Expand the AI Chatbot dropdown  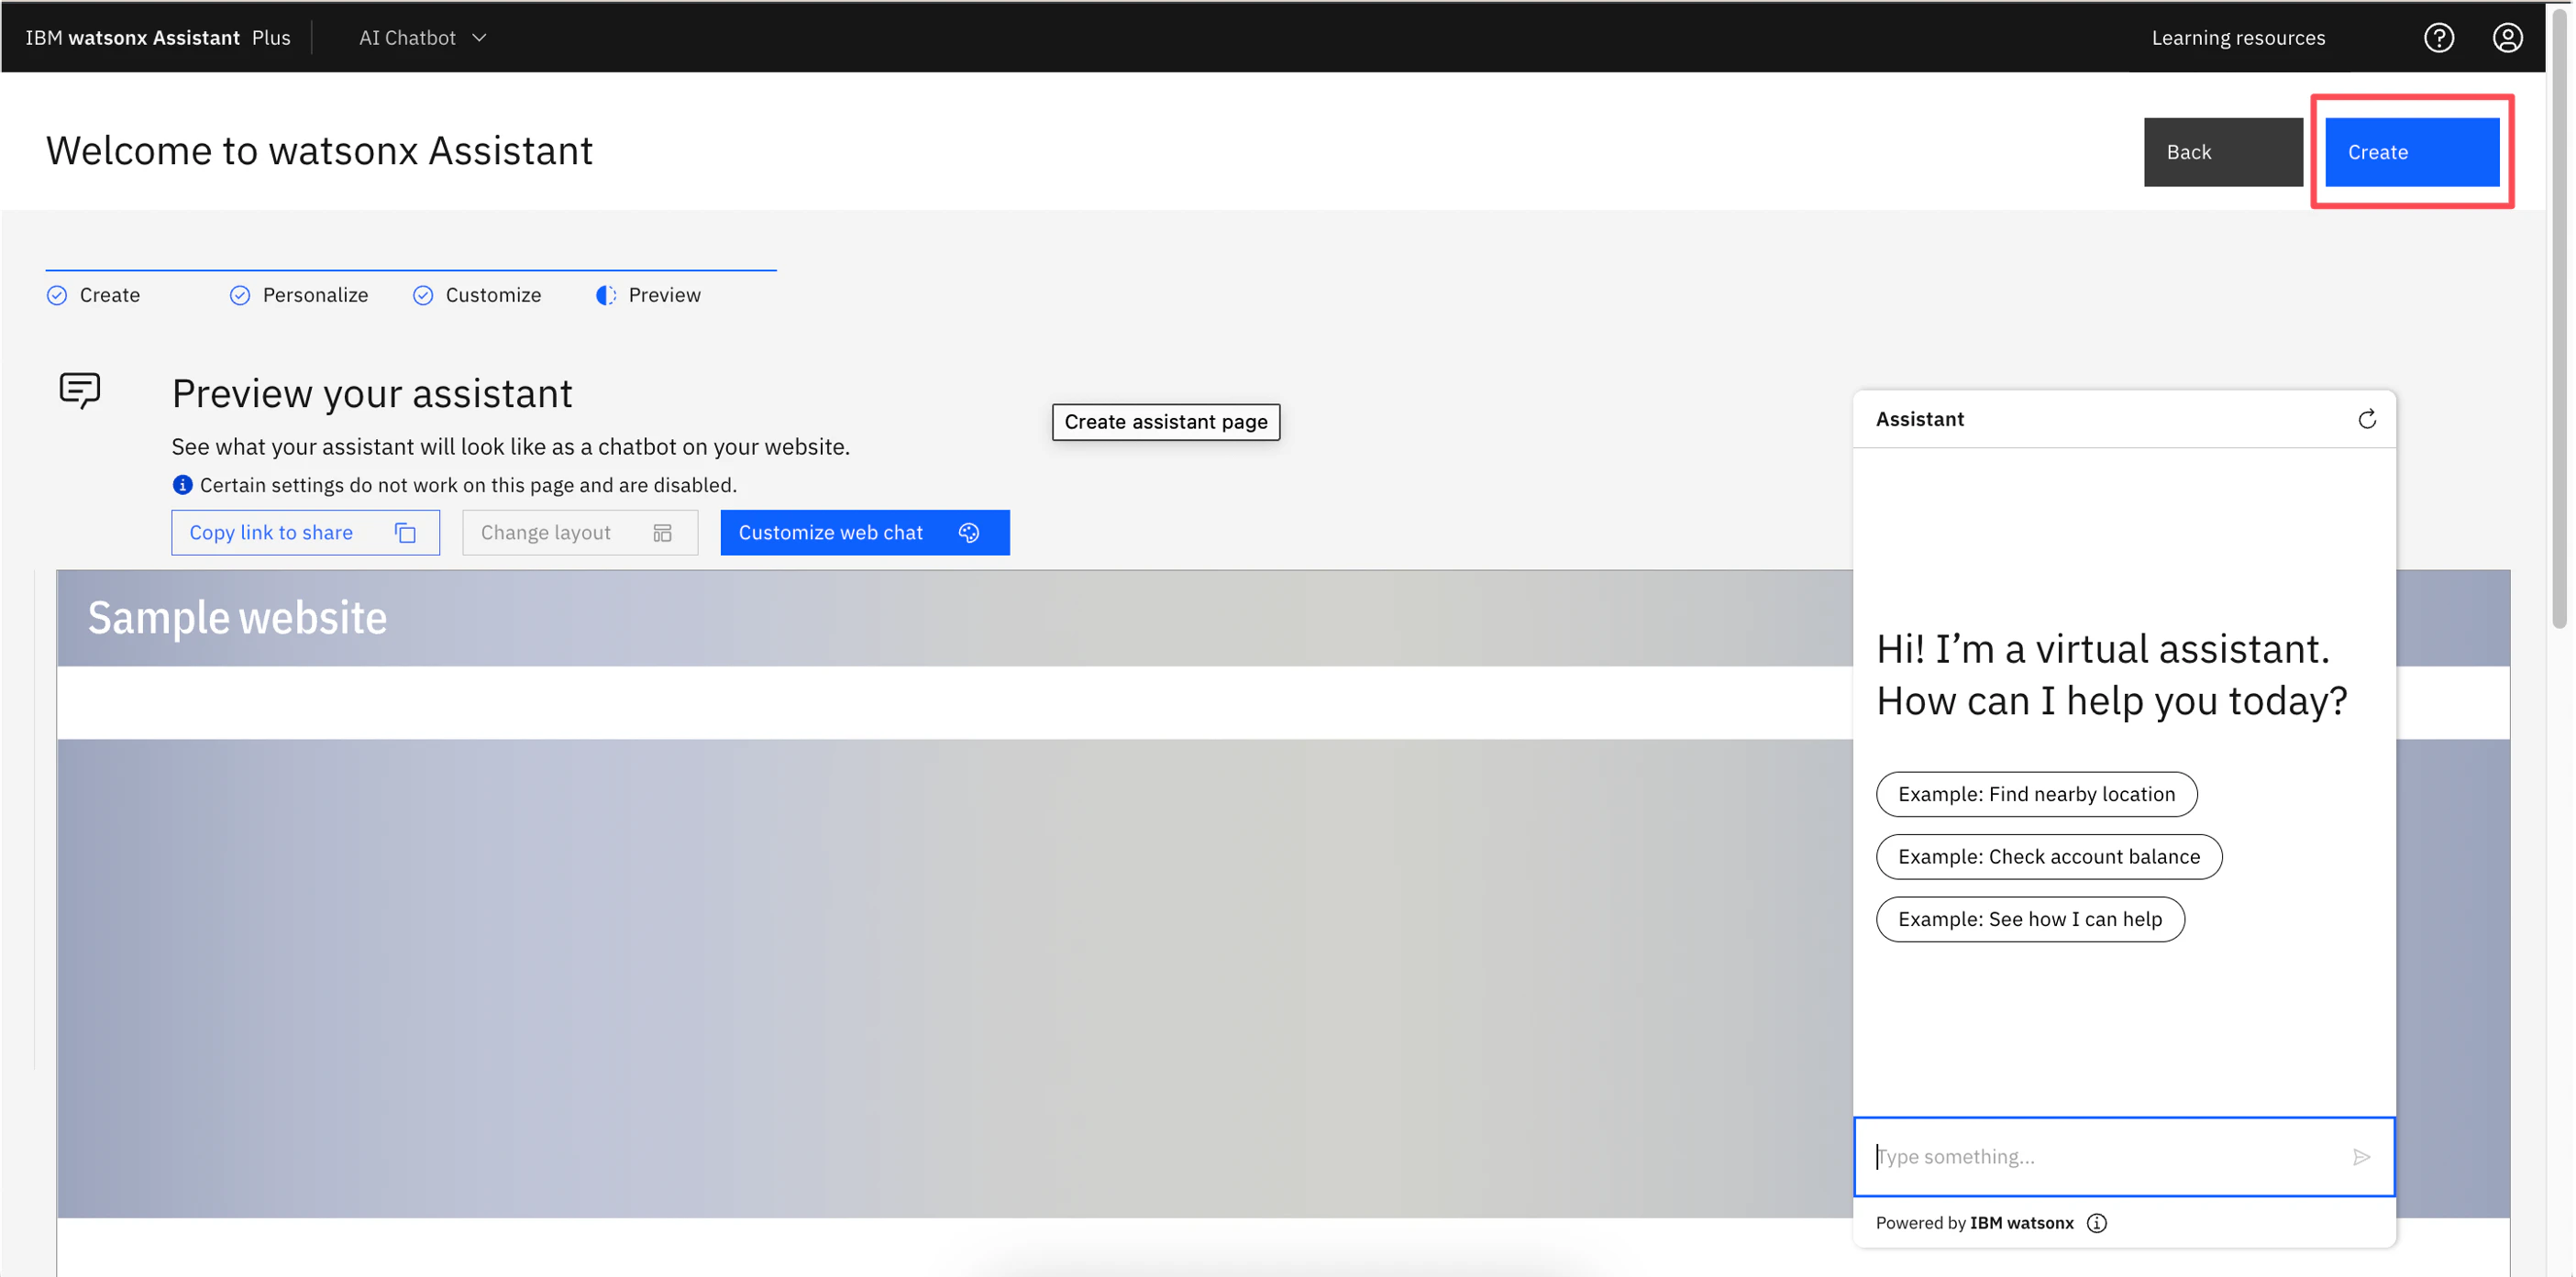tap(423, 38)
